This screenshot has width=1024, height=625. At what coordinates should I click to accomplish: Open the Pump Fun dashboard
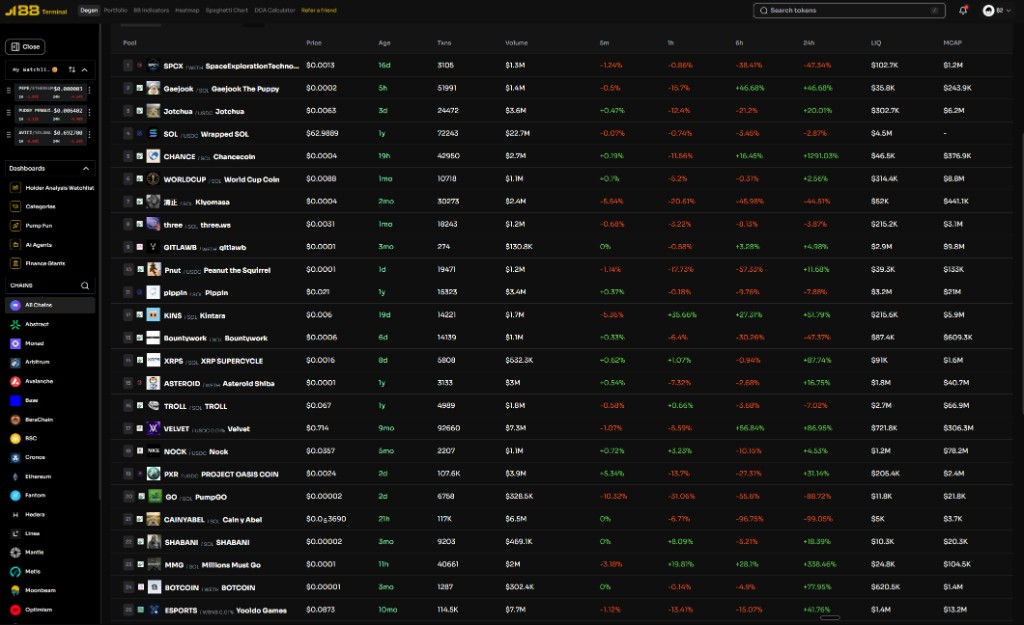31,226
